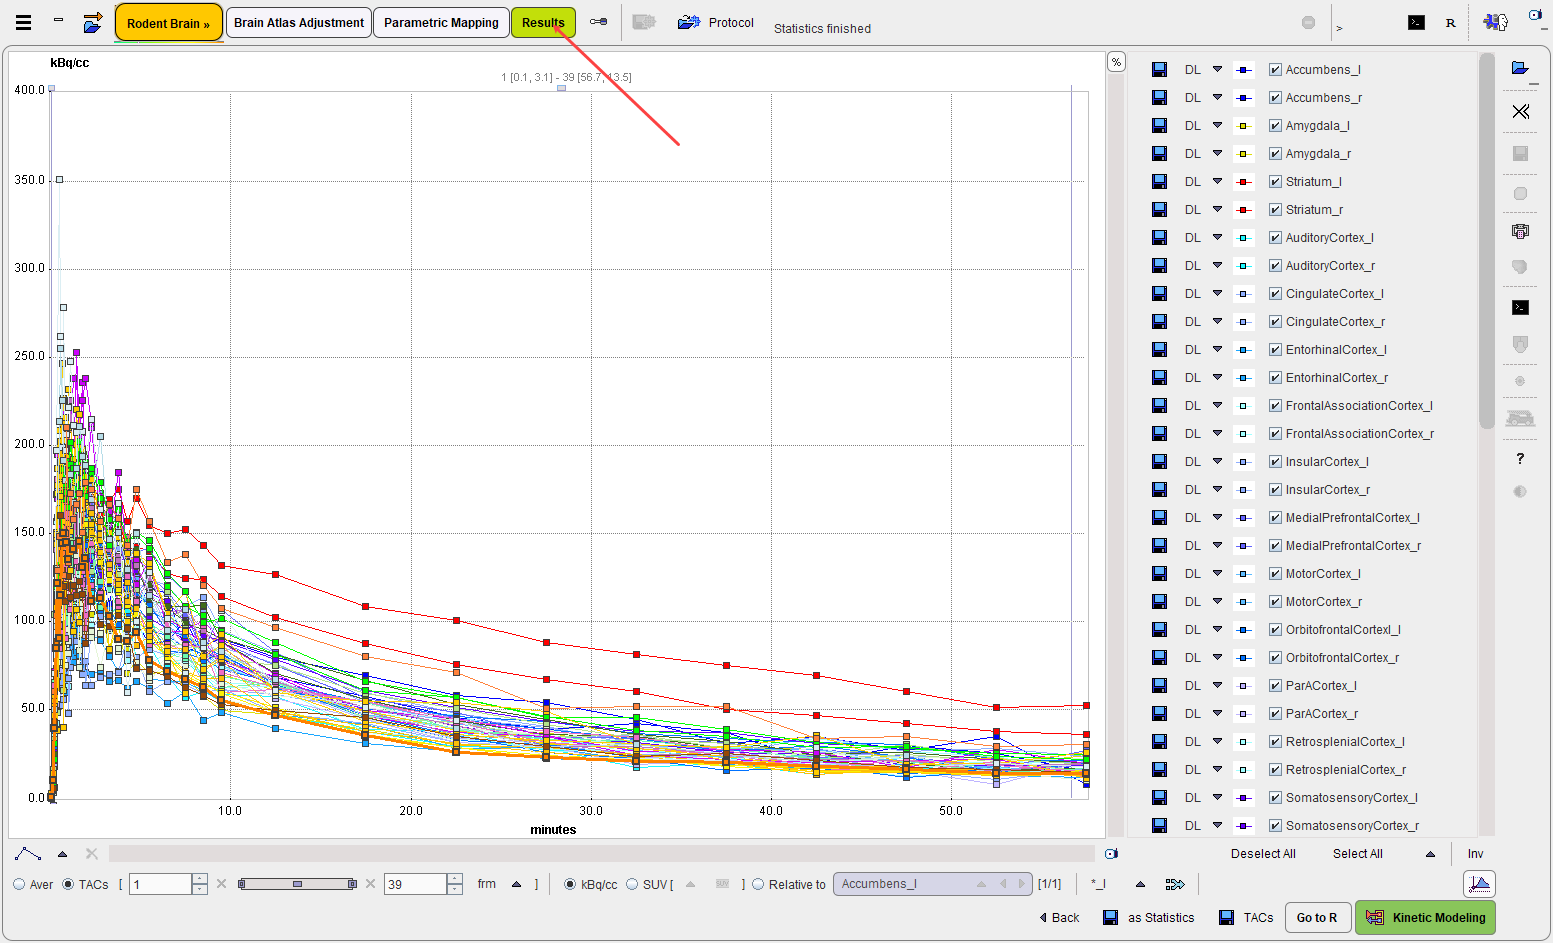
Task: Open help with the question mark icon
Action: (x=1520, y=458)
